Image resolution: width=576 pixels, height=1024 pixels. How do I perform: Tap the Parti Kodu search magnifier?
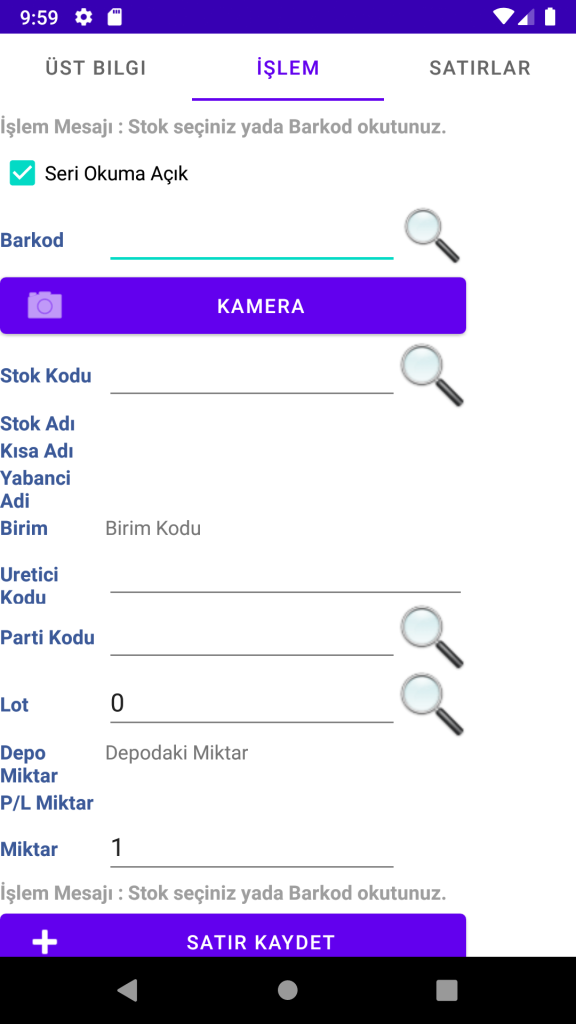coord(432,637)
